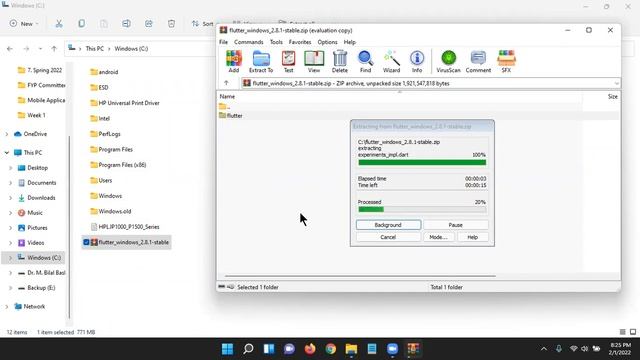Collapse the This PC tree node

click(x=7, y=153)
